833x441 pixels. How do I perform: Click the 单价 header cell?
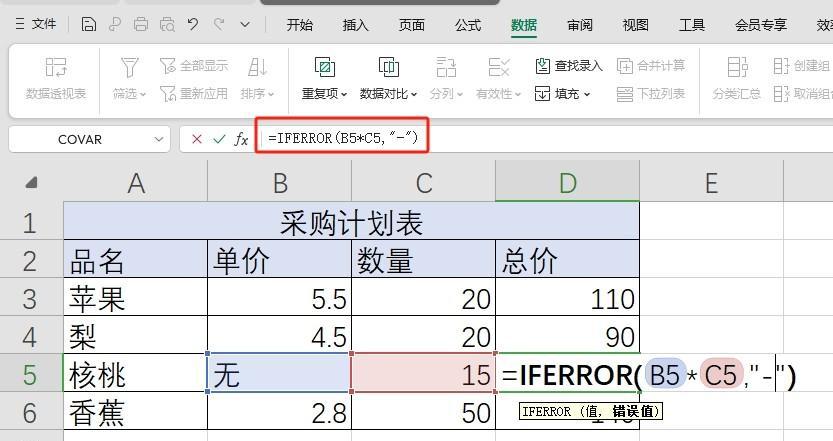point(279,259)
